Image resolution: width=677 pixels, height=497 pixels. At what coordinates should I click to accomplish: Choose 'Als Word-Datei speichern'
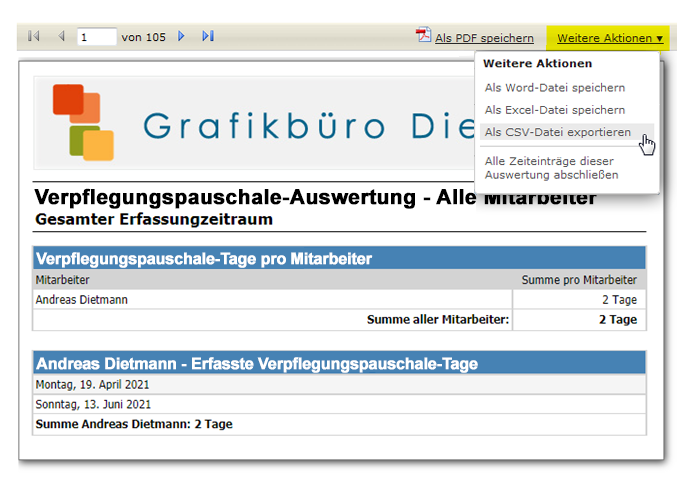click(554, 88)
